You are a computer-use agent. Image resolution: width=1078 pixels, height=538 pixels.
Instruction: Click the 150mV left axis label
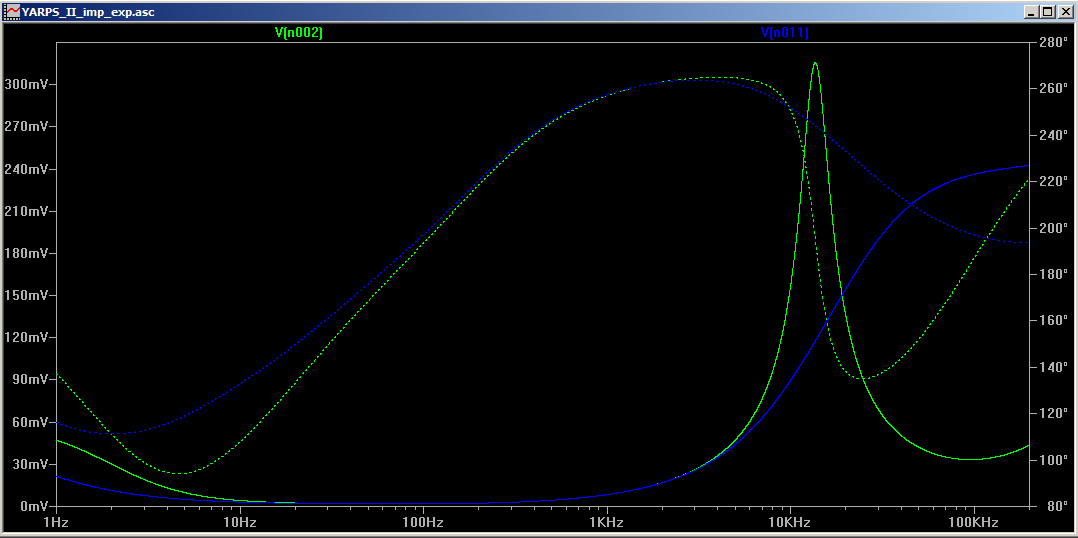24,295
